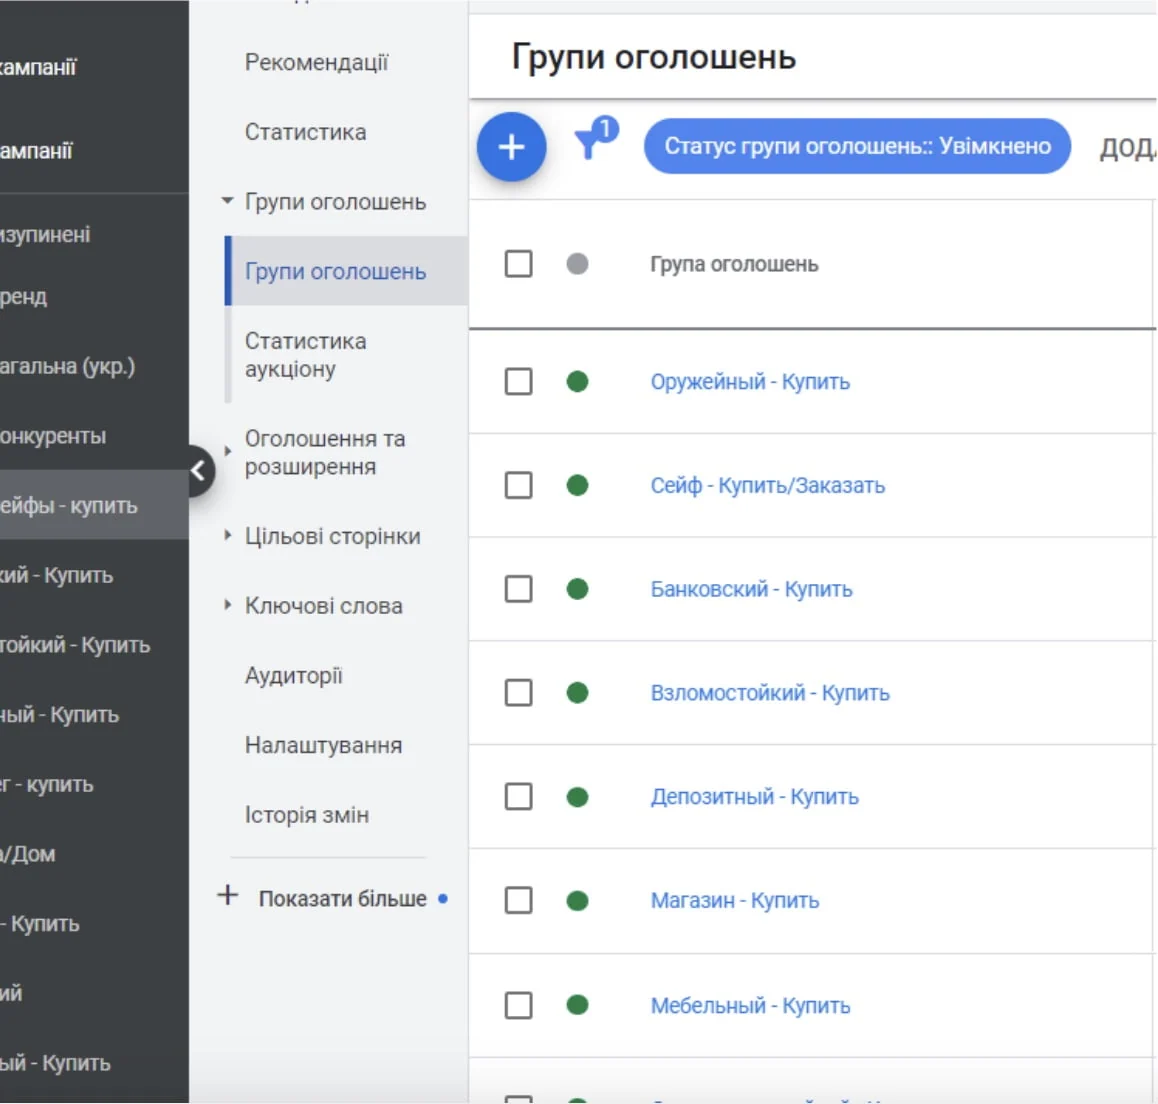Click green status dot for Сейф - Купить/Заказать

tap(577, 485)
